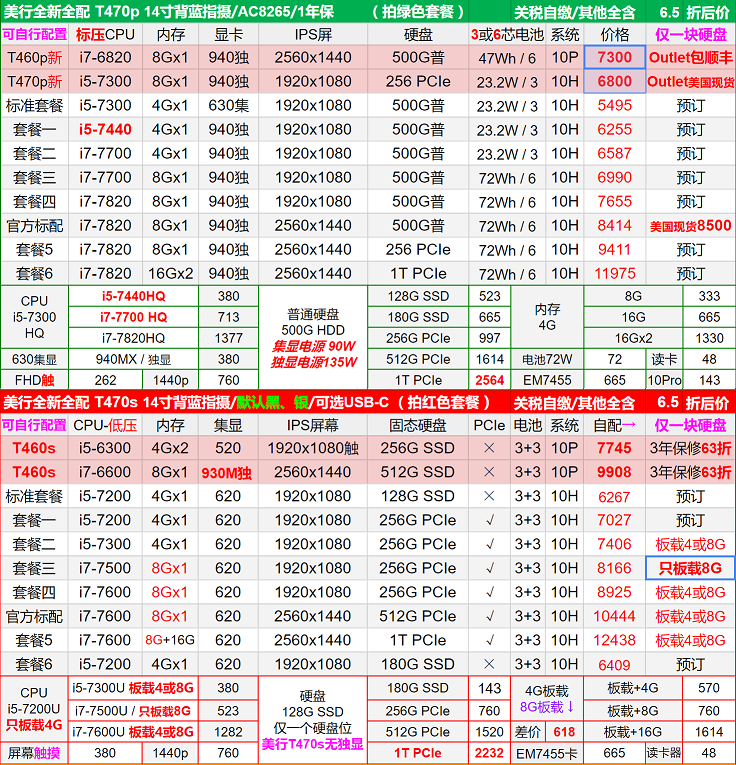Image resolution: width=736 pixels, height=765 pixels.
Task: Click the 1282 price beside i7-7600U
Action: 228,732
